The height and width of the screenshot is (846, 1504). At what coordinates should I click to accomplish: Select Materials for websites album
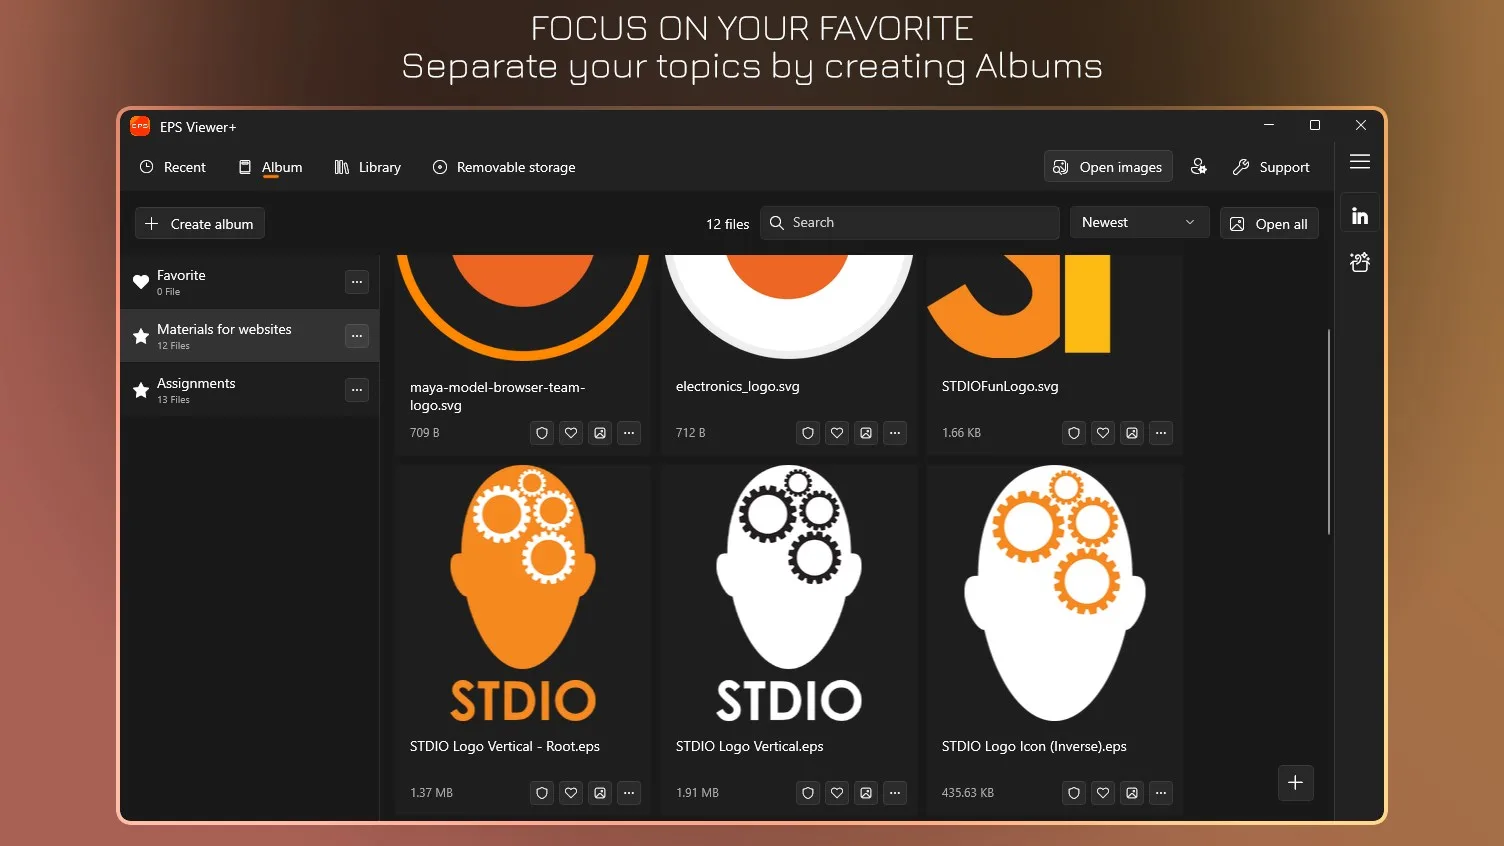tap(250, 336)
